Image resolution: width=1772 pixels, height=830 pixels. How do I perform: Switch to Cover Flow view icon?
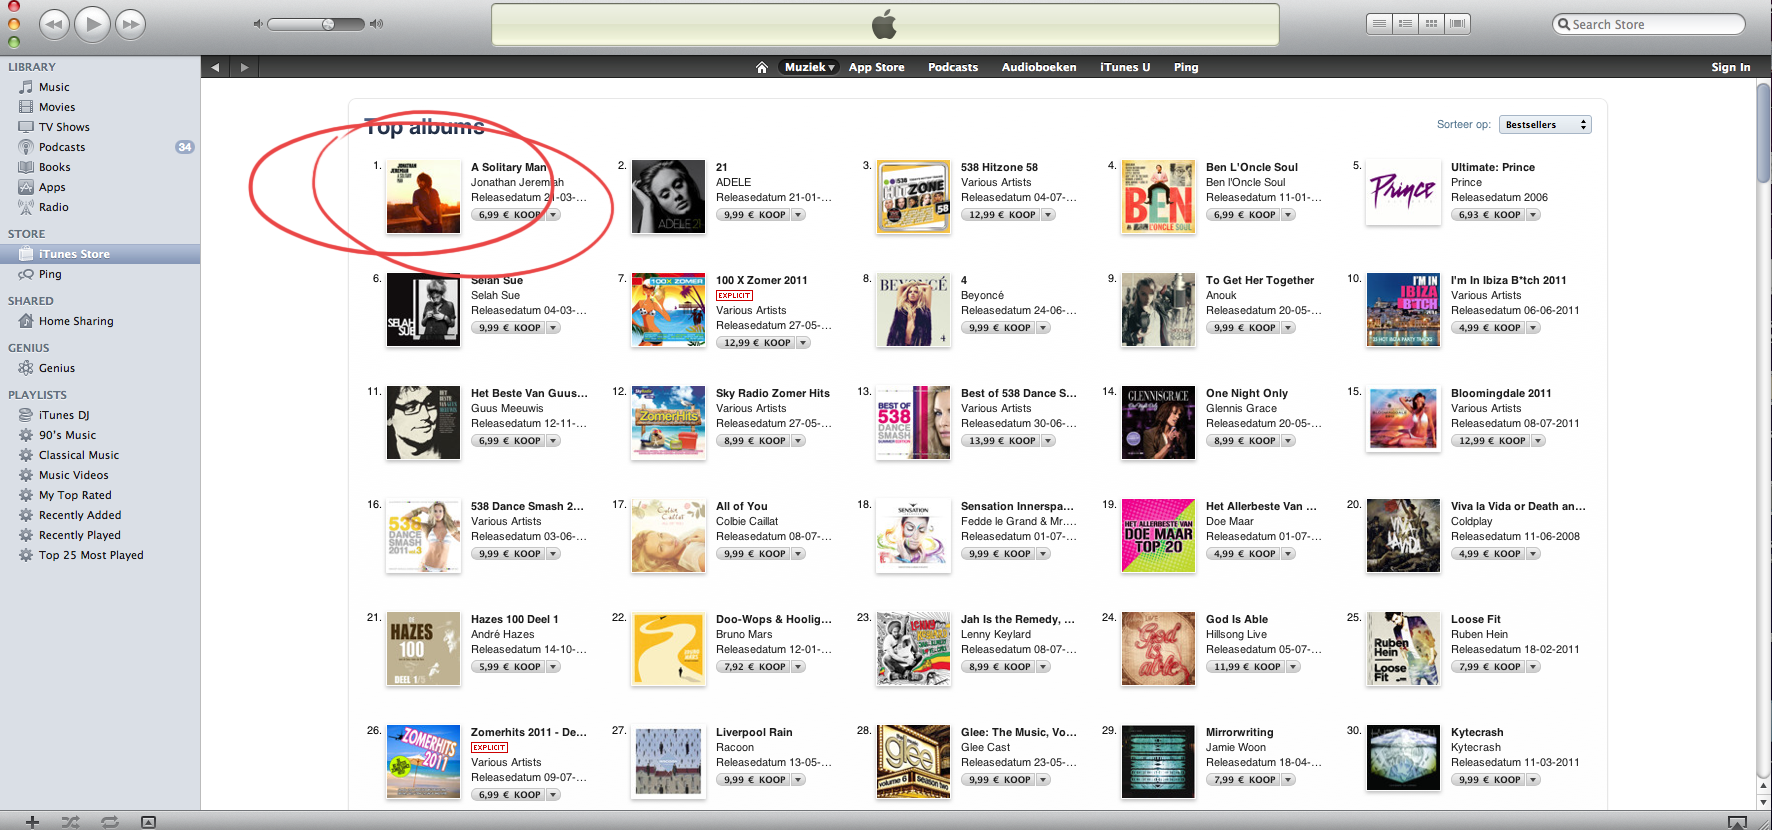point(1457,24)
